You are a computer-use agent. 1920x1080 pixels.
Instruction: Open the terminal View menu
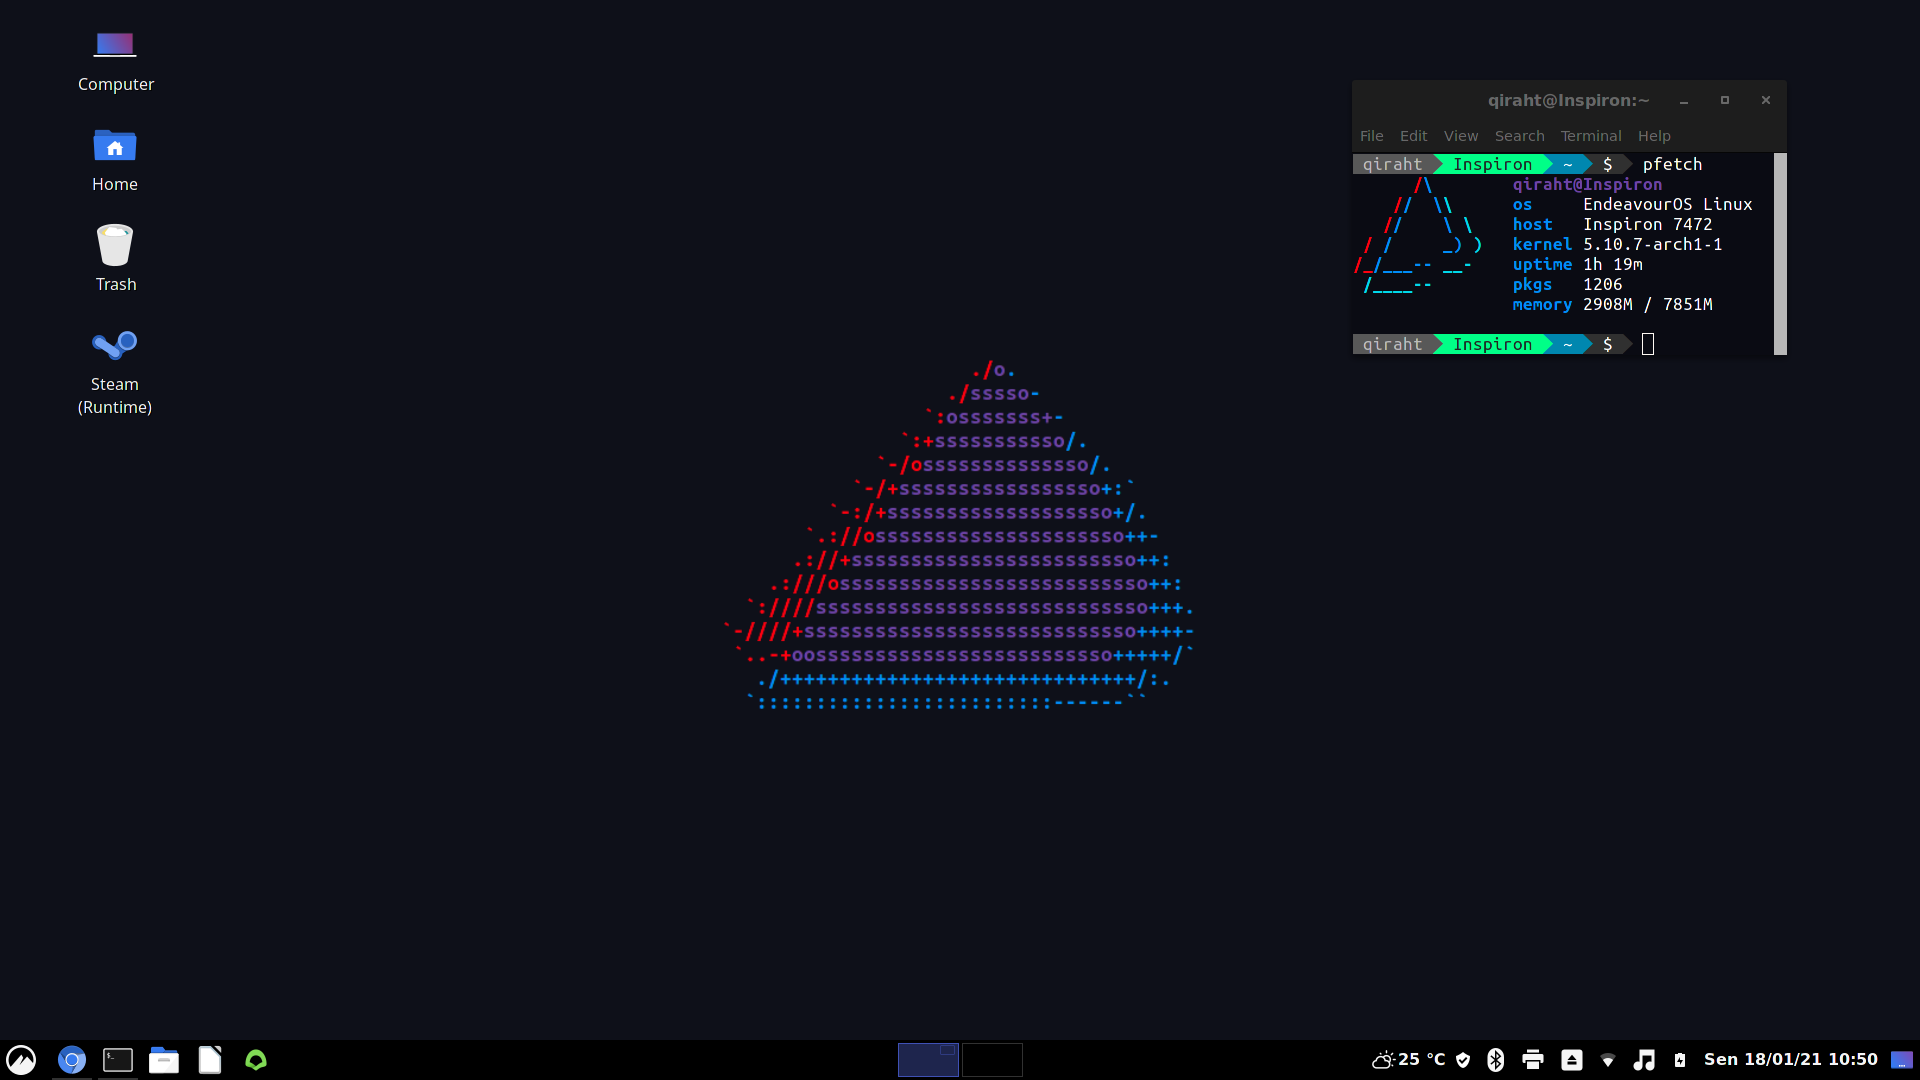(1460, 136)
